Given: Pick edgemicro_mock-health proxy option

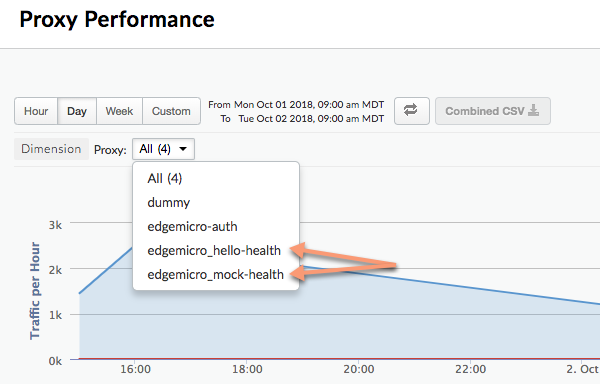Looking at the screenshot, I should pyautogui.click(x=215, y=275).
